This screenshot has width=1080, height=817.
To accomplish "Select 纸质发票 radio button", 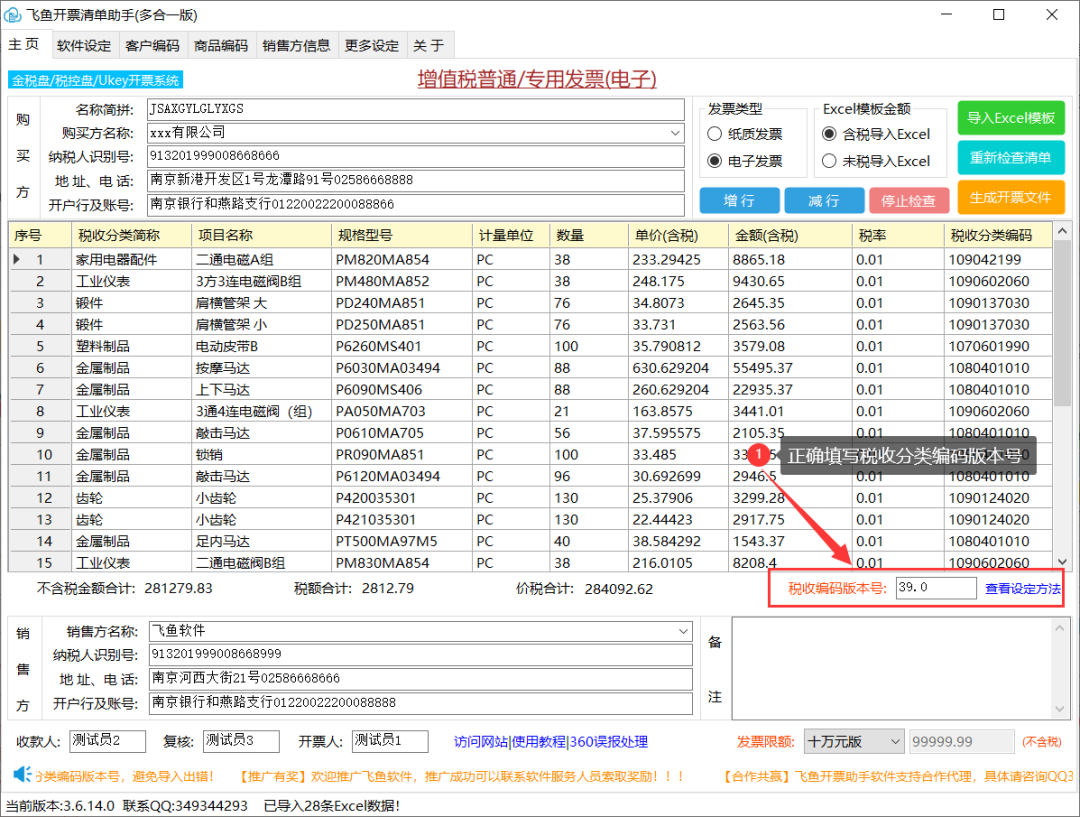I will tap(715, 134).
